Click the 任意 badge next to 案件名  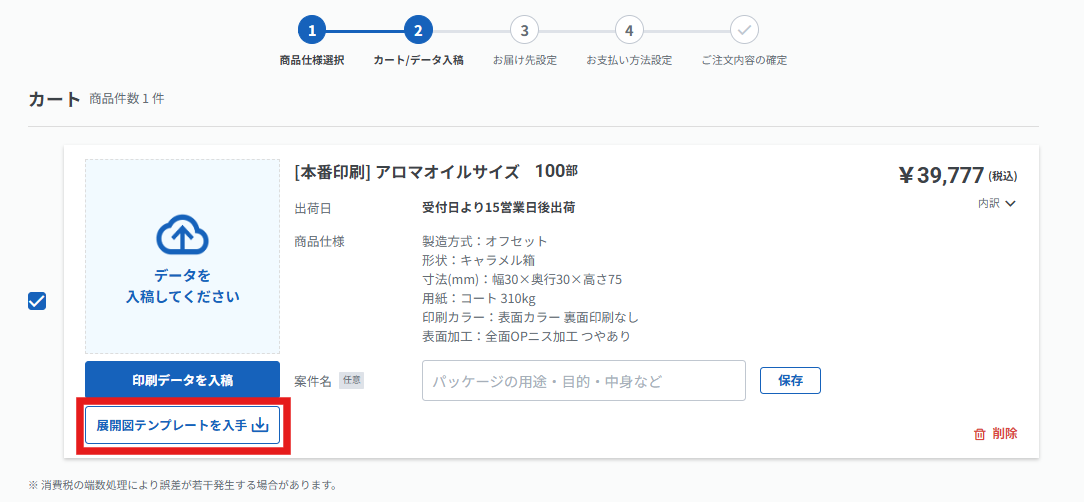351,380
